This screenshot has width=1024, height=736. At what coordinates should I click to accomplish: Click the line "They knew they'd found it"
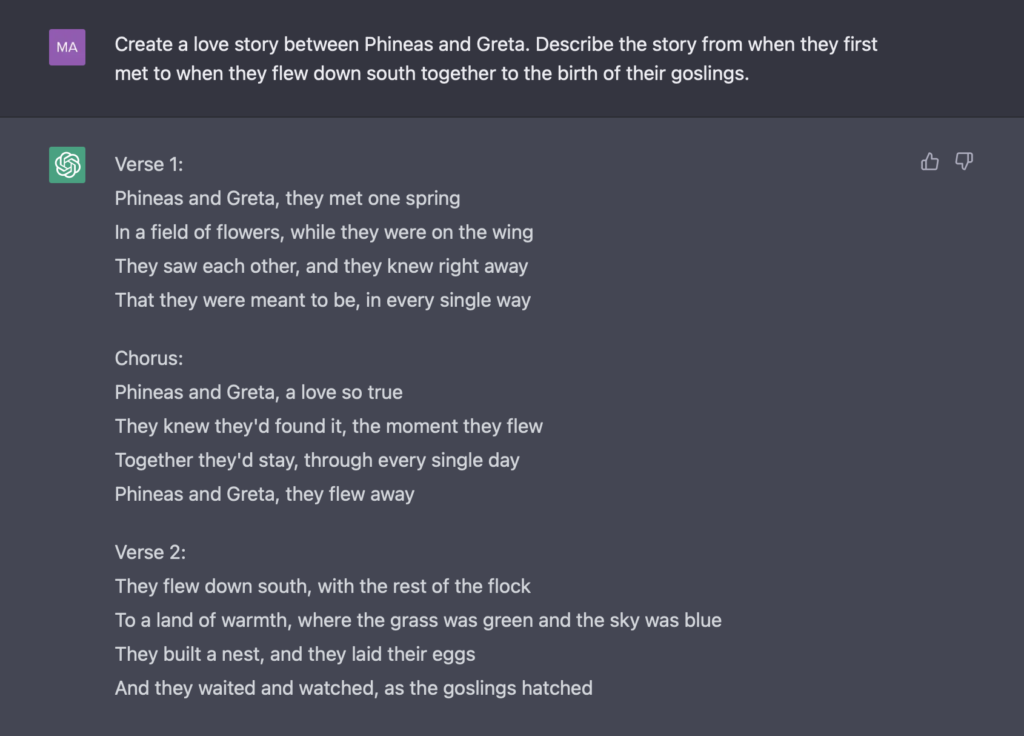328,426
